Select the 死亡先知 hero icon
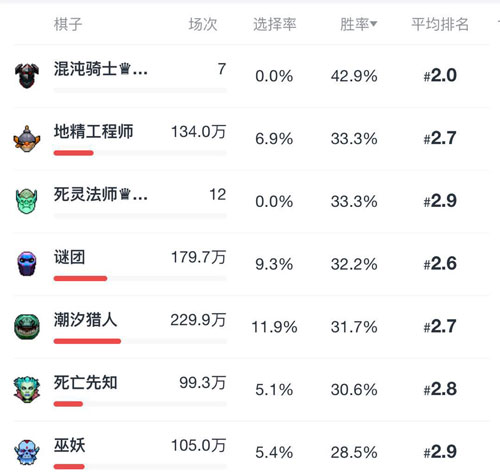This screenshot has width=500, height=475. pyautogui.click(x=27, y=389)
